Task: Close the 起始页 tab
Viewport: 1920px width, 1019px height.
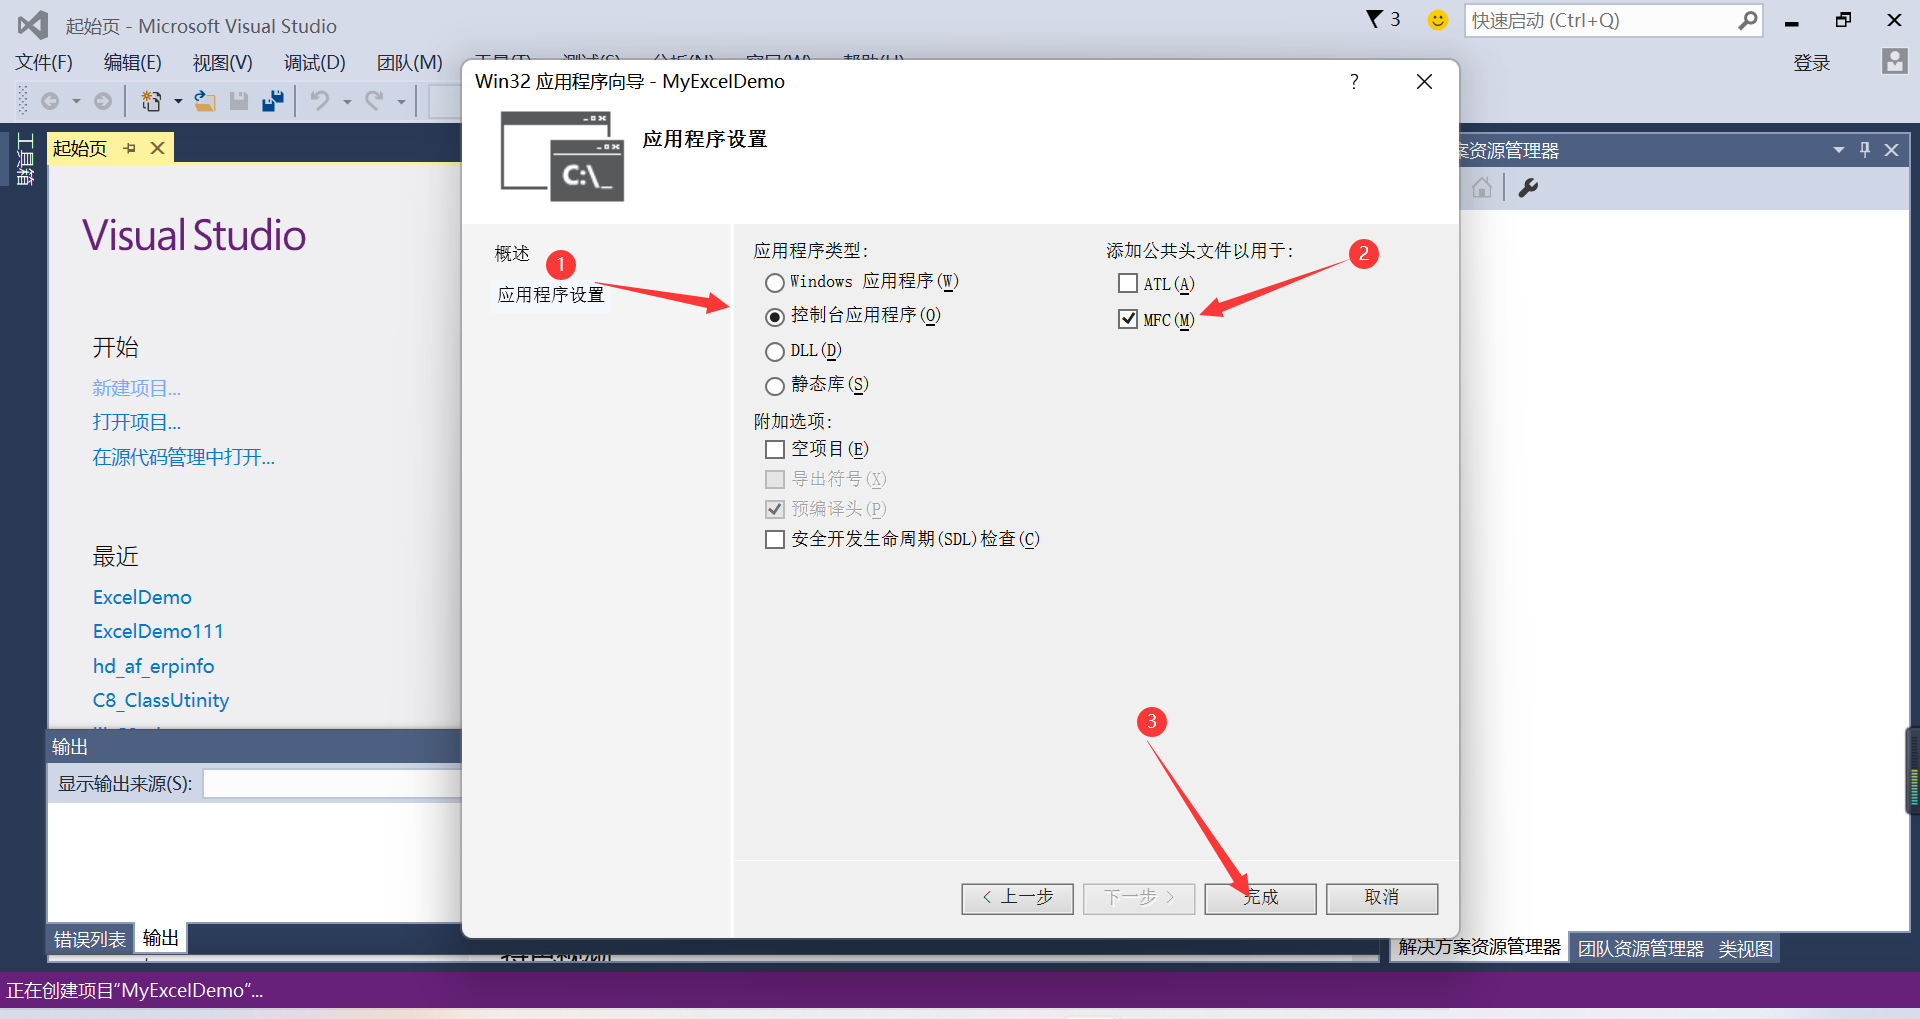Action: coord(157,148)
